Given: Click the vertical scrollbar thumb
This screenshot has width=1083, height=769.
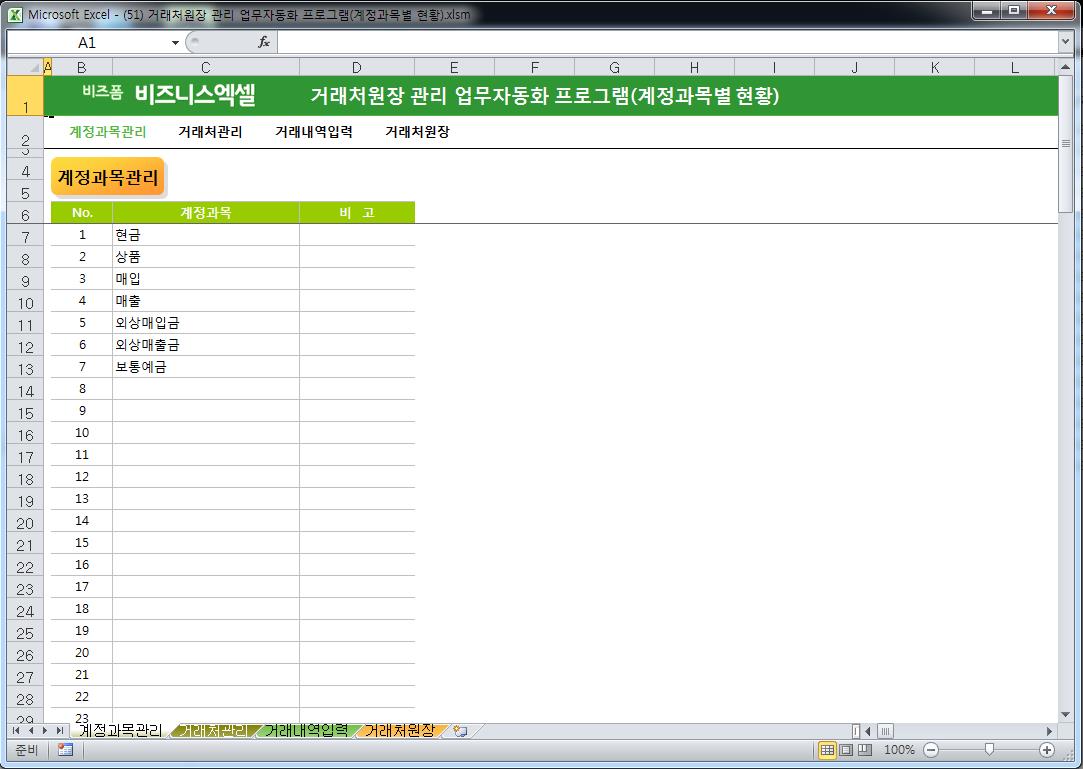Looking at the screenshot, I should (x=1065, y=143).
